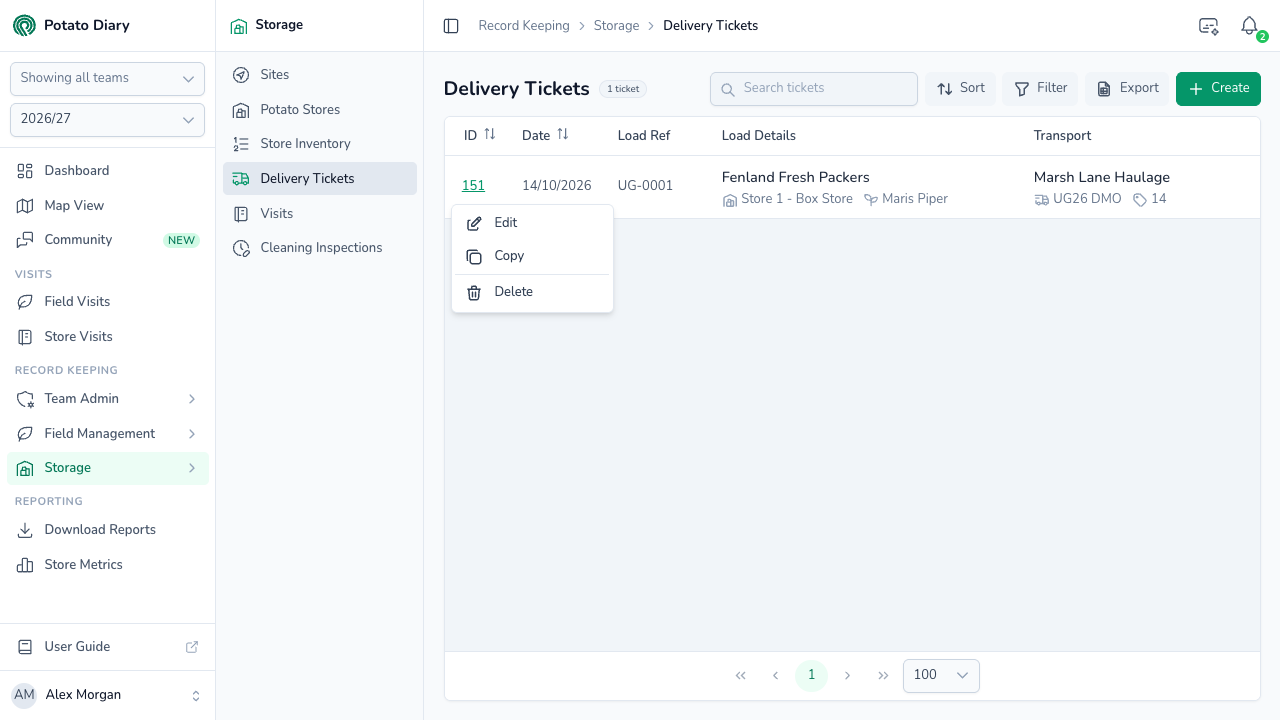The width and height of the screenshot is (1280, 720).
Task: Toggle the sidebar panel icon
Action: (451, 26)
